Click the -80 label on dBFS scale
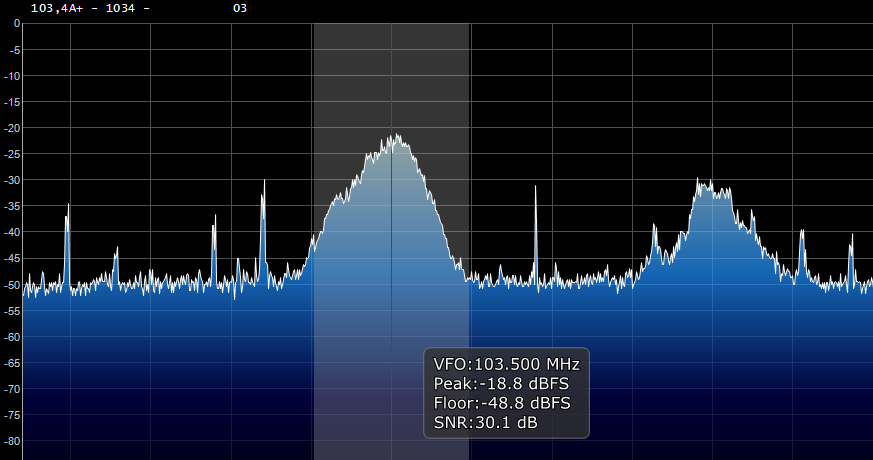The width and height of the screenshot is (873, 460). click(12, 441)
